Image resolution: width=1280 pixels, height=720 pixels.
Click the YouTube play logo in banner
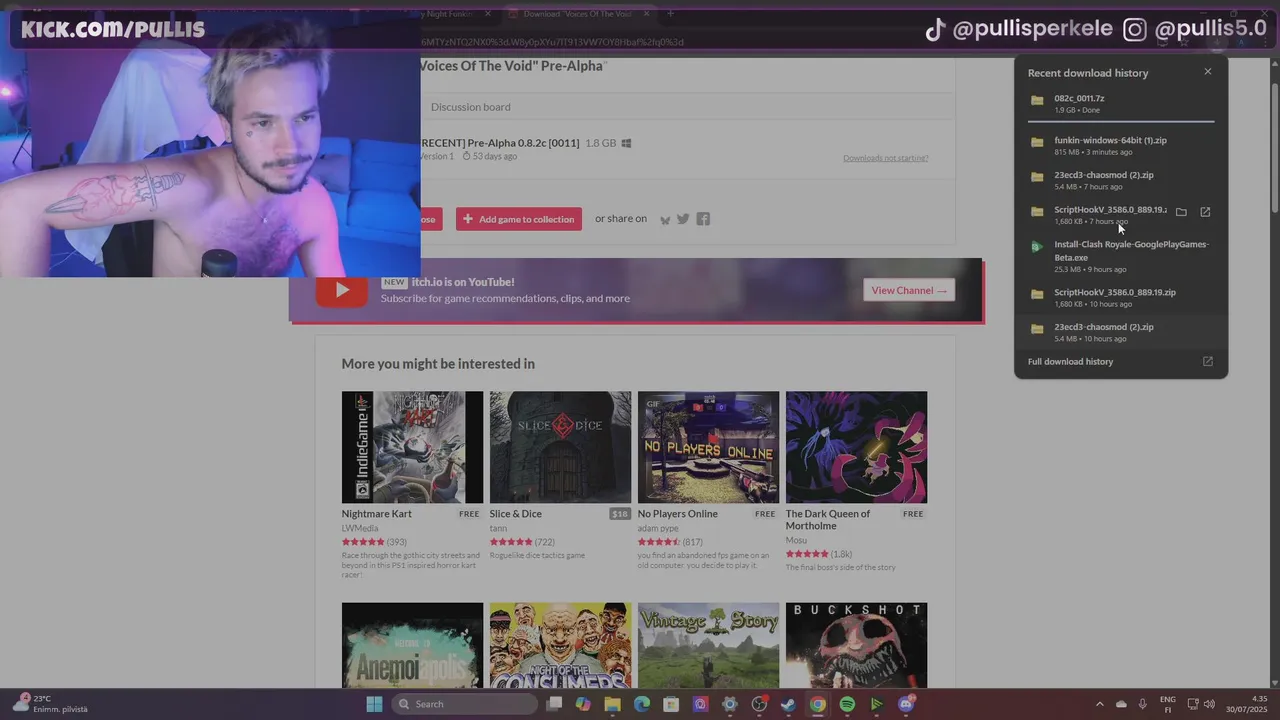(341, 290)
